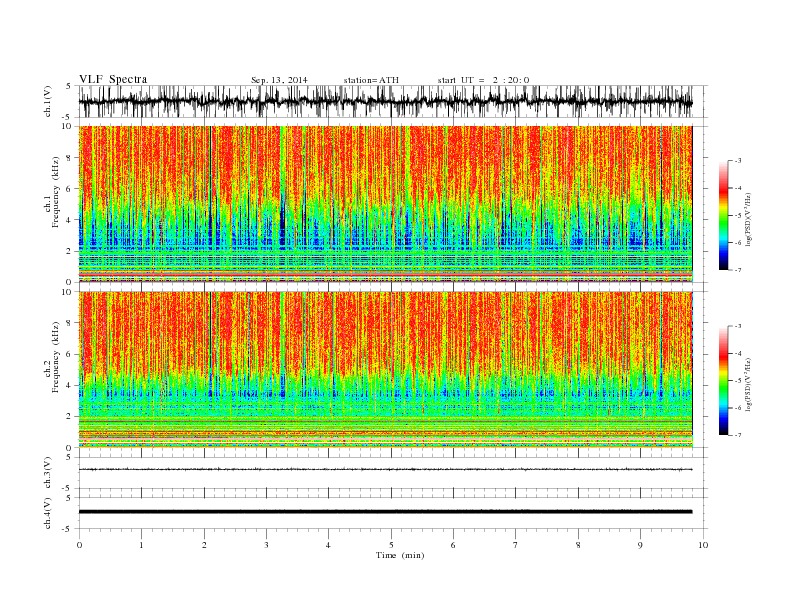
Task: Click the "3" tick label on Time axis
Action: pos(266,545)
